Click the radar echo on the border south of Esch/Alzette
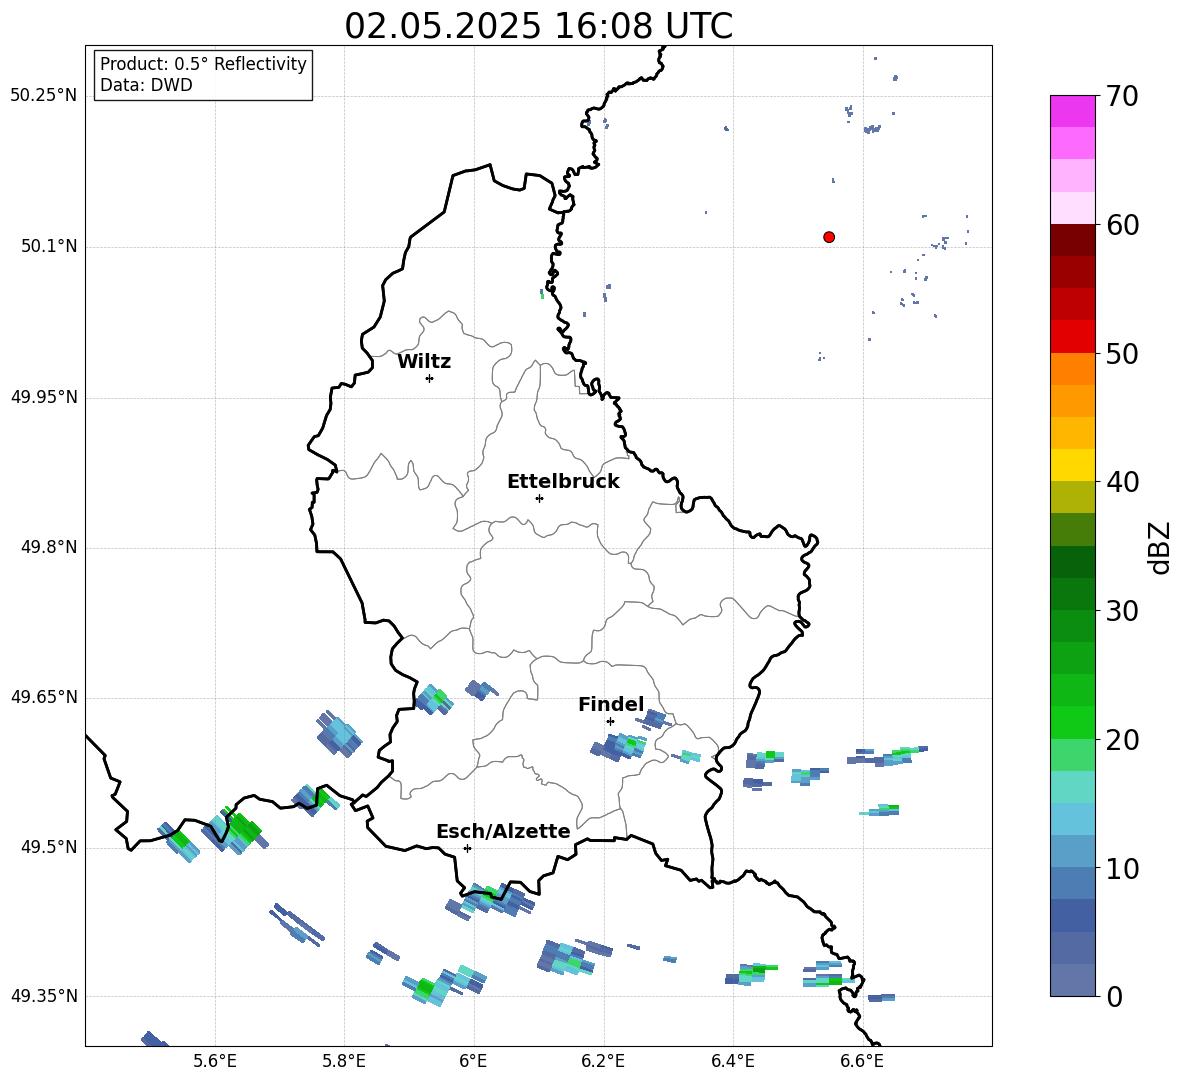The image size is (1184, 1081). tap(491, 900)
